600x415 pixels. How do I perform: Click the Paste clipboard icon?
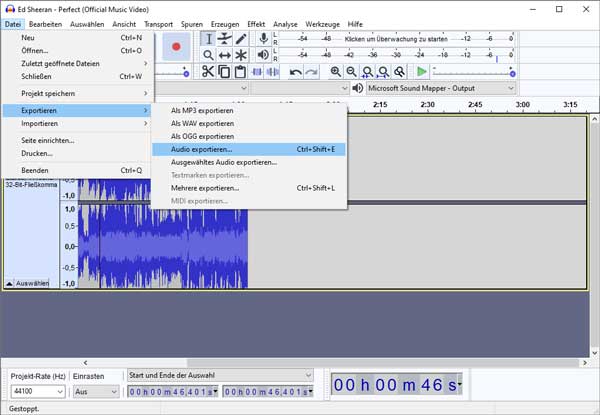pos(240,72)
